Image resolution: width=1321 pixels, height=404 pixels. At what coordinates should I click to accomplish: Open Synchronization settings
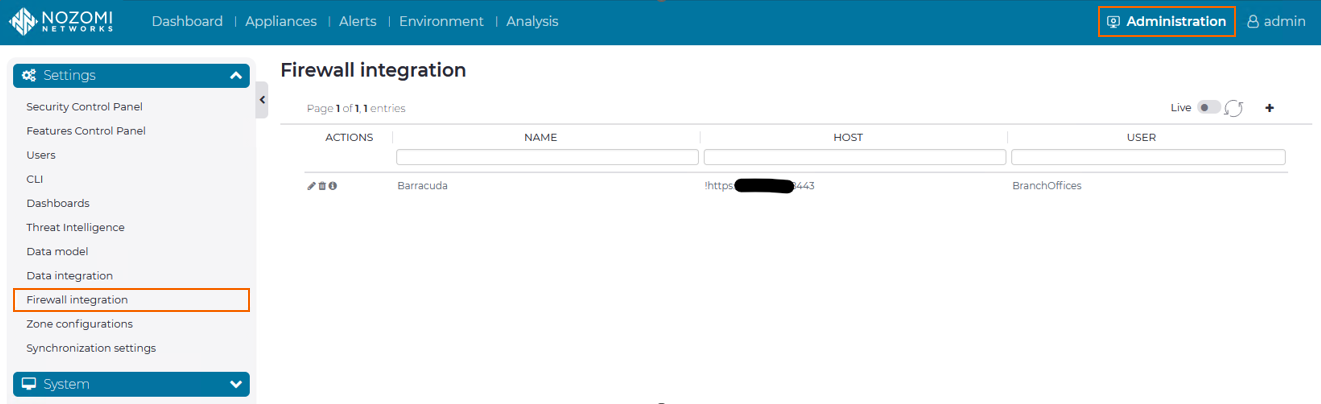[91, 348]
